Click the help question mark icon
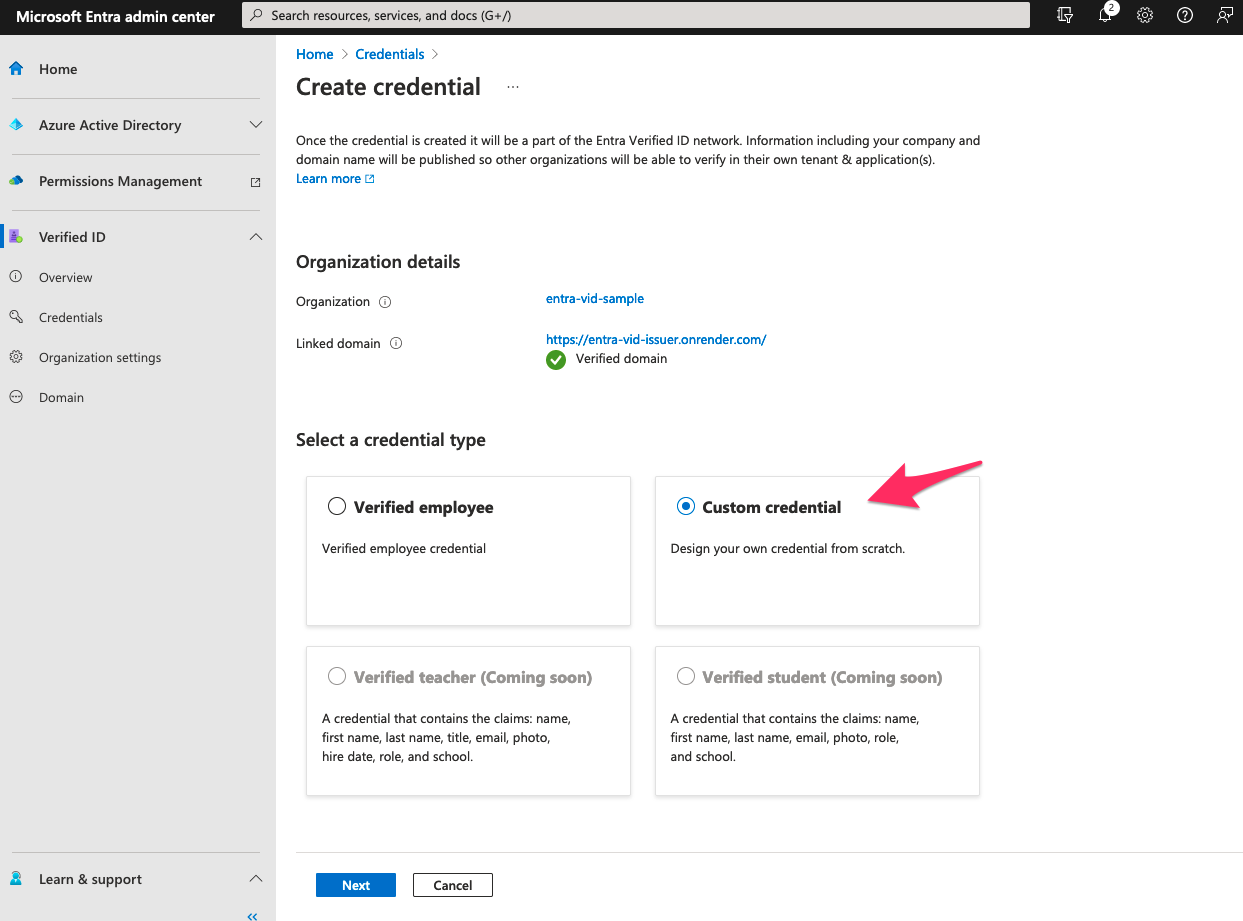1243x921 pixels. coord(1185,16)
